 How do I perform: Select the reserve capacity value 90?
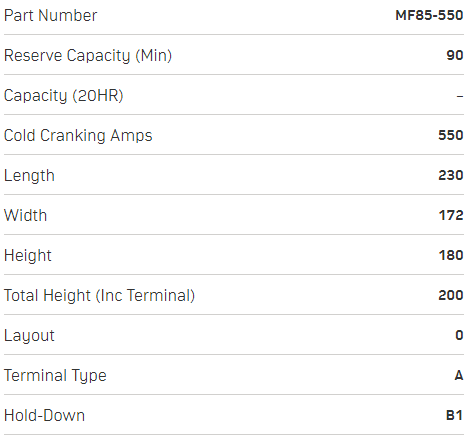[455, 55]
